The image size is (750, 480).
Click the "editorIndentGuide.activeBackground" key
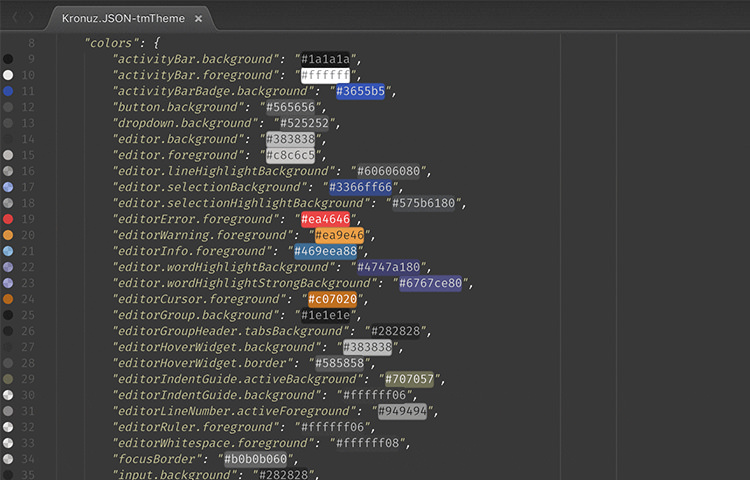pos(238,379)
